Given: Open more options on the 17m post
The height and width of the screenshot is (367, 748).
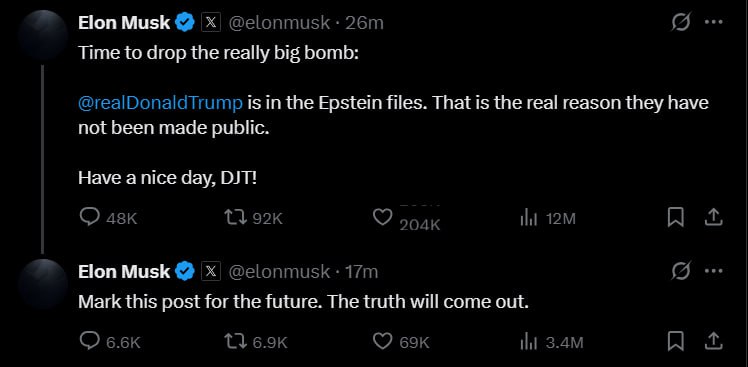Looking at the screenshot, I should pyautogui.click(x=714, y=271).
